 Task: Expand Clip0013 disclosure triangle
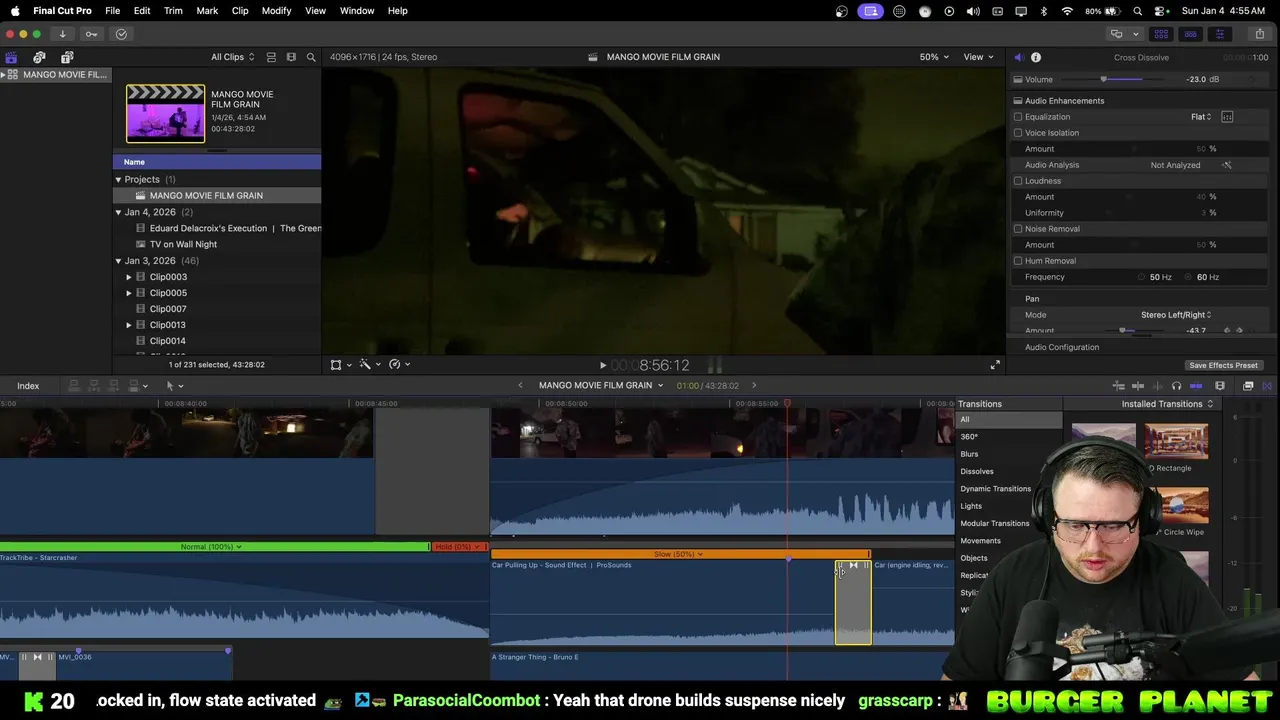pos(128,325)
